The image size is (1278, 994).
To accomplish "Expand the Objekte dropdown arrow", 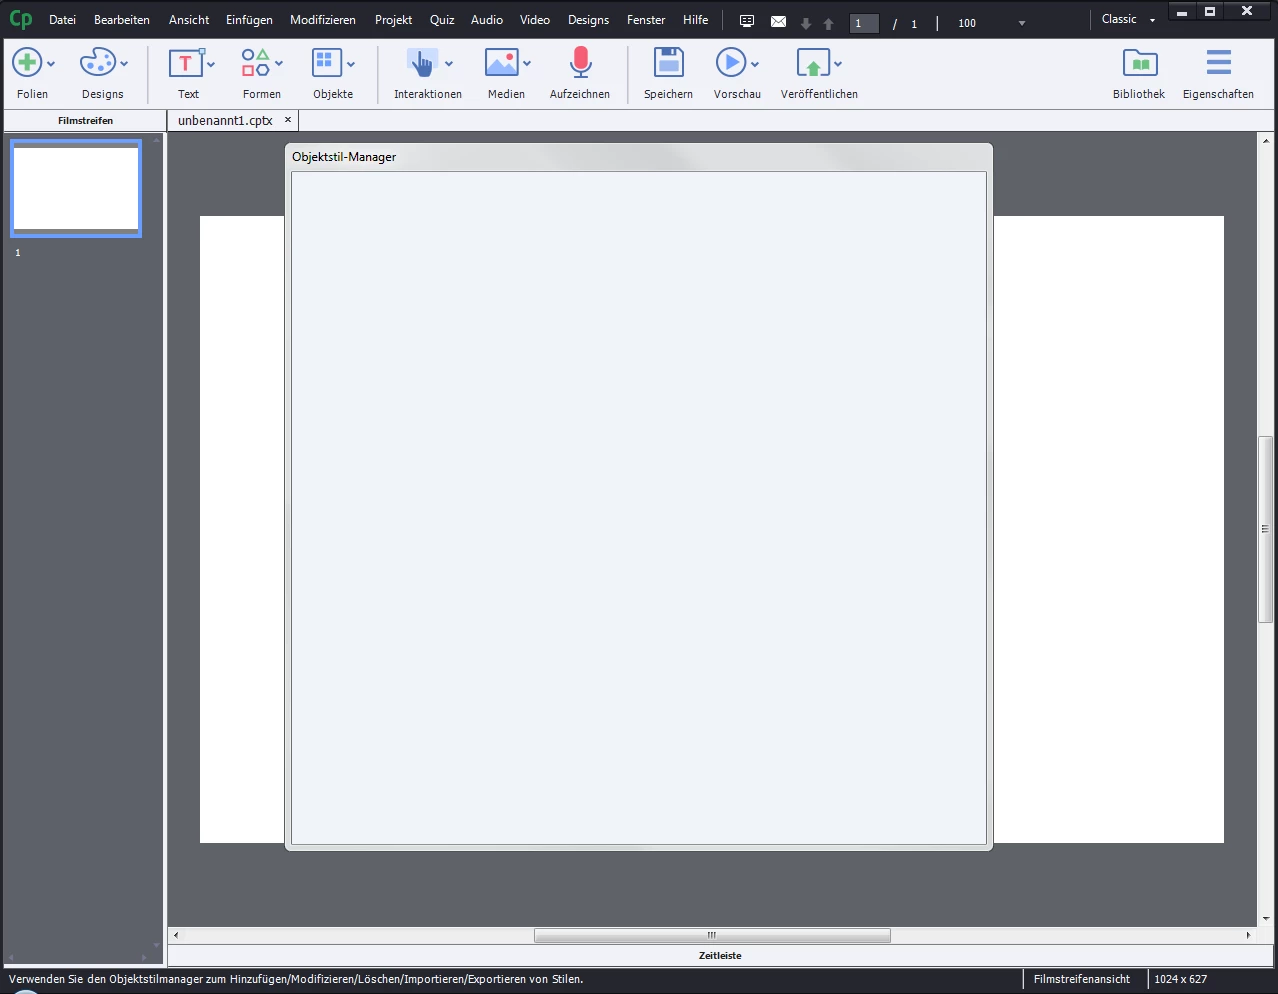I will (351, 64).
